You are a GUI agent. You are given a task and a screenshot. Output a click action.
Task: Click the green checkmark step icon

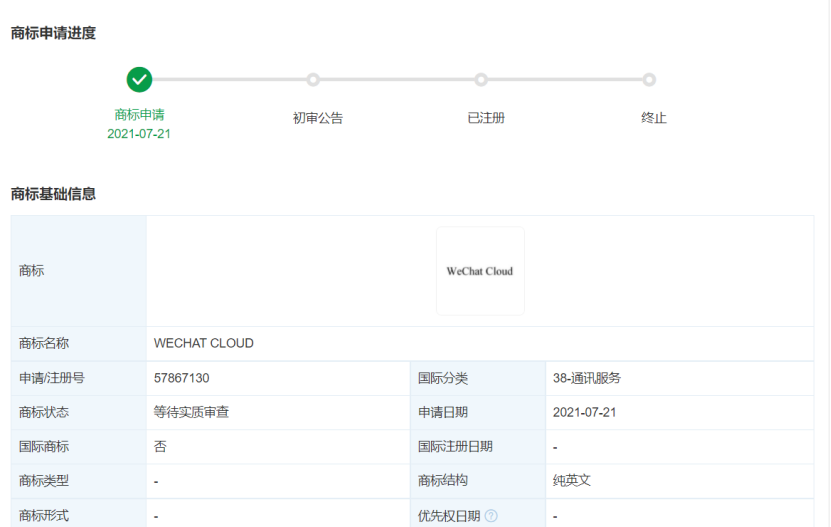(x=139, y=80)
